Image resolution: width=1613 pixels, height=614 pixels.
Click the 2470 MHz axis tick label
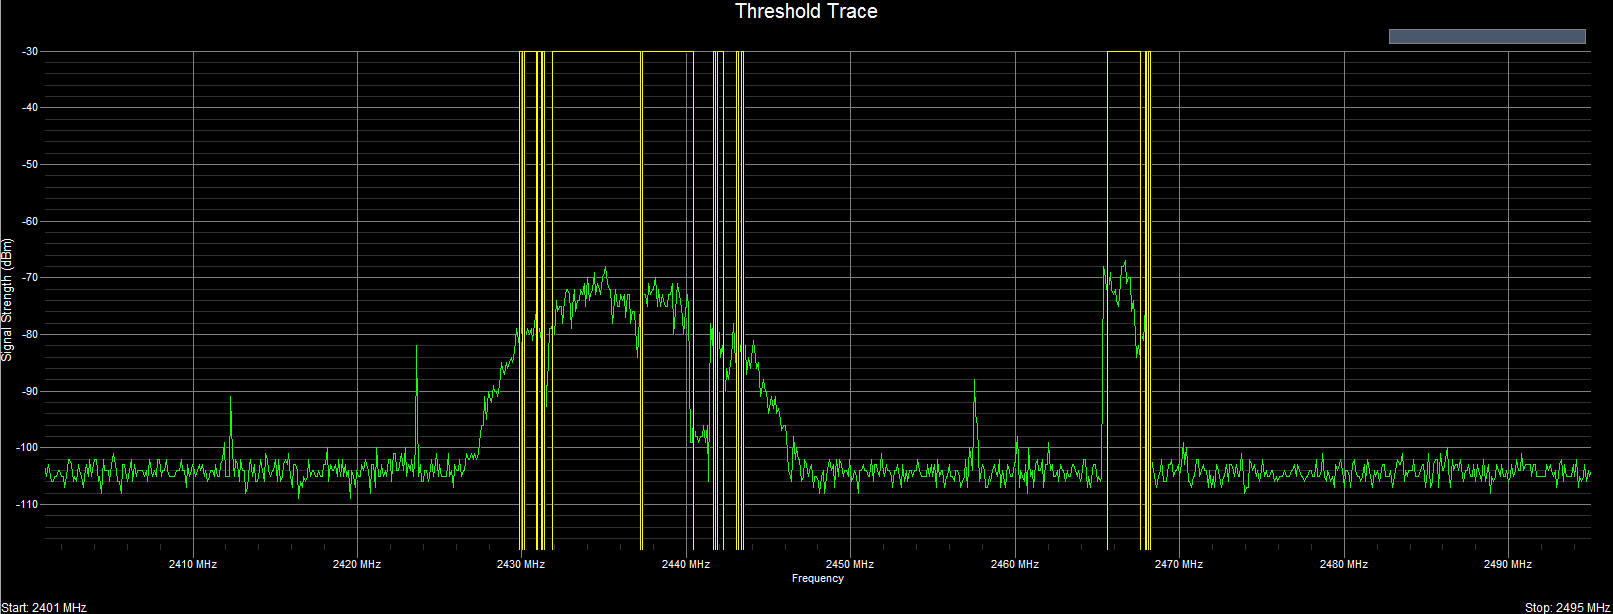click(1179, 564)
